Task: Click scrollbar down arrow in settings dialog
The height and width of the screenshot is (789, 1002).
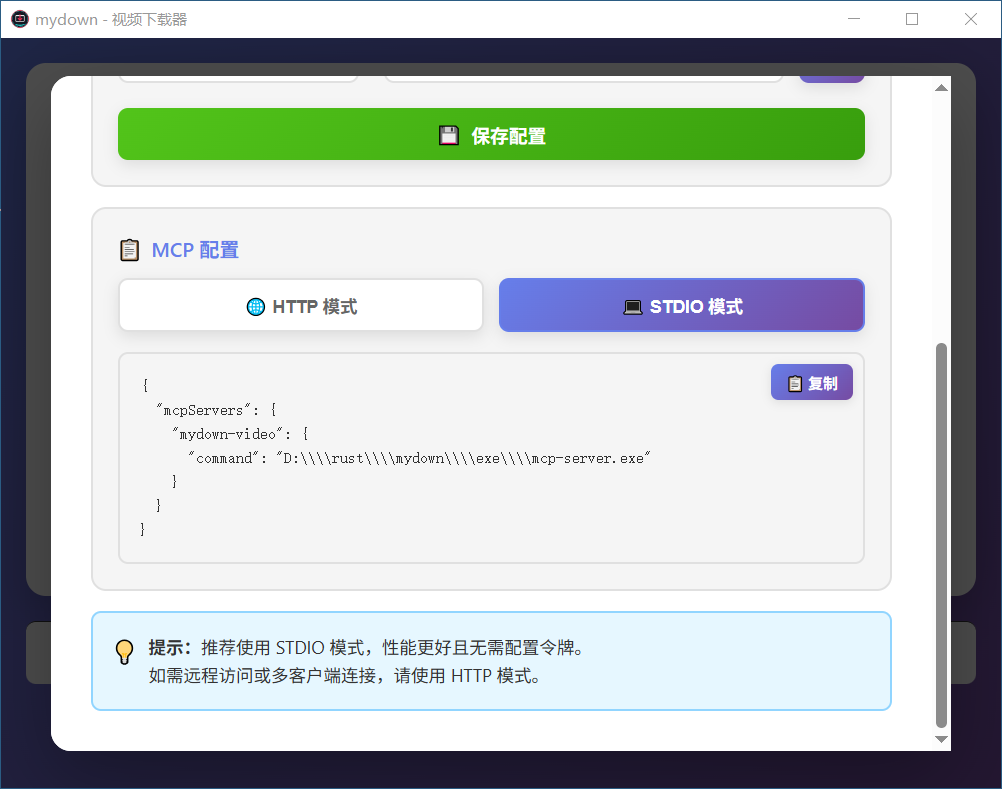Action: [941, 739]
